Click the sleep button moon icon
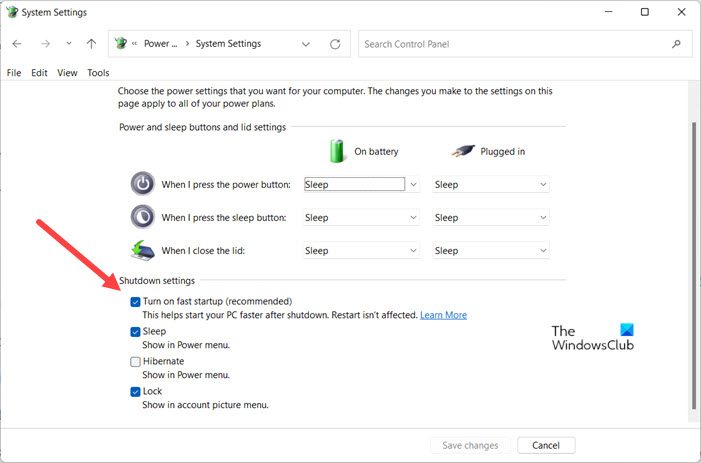Image resolution: width=701 pixels, height=463 pixels. click(x=143, y=217)
